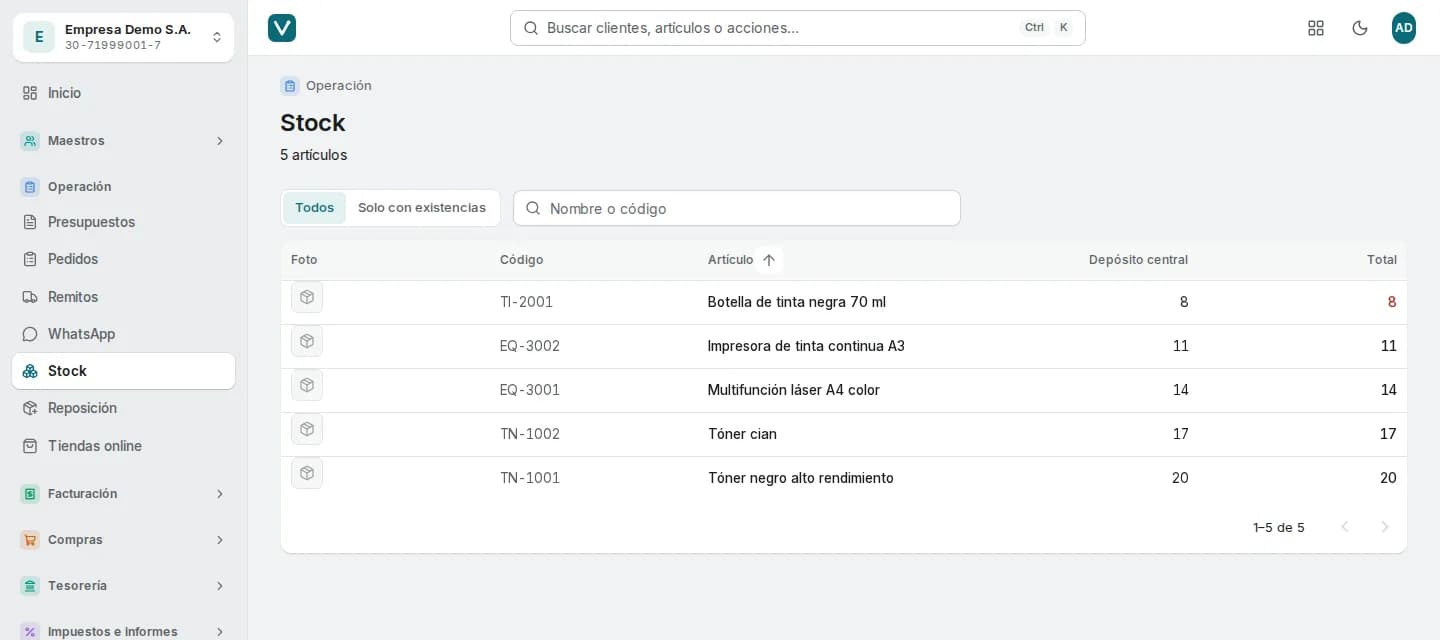Viewport: 1440px width, 640px height.
Task: Go to previous page arrow
Action: coord(1345,527)
